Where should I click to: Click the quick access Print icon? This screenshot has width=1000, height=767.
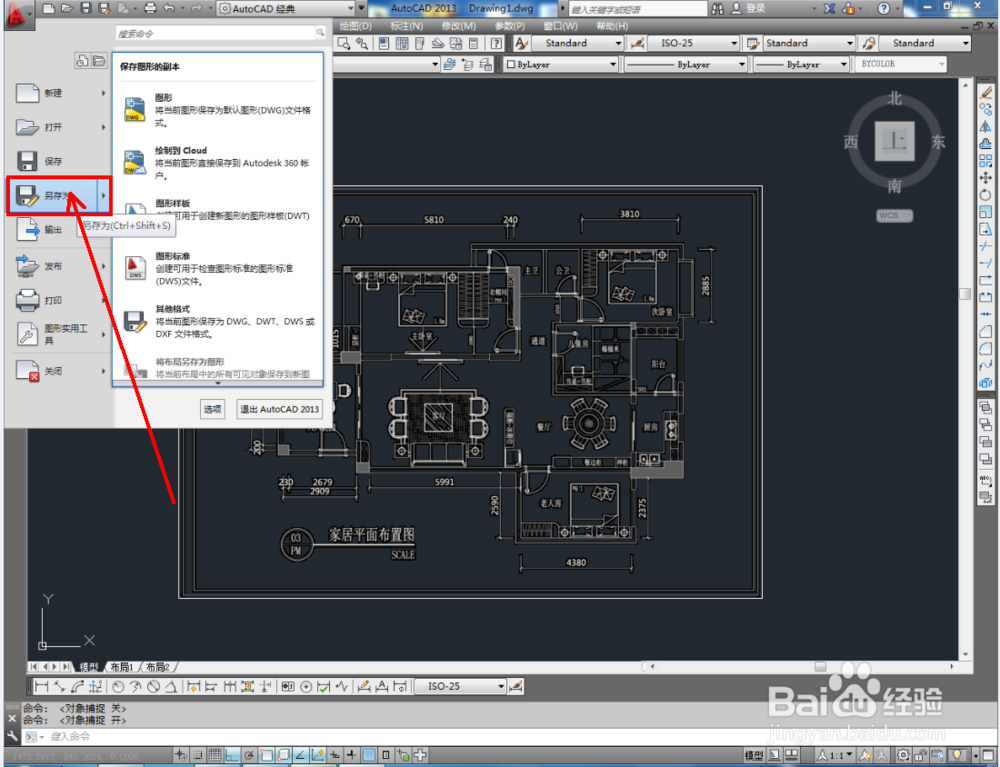pos(150,8)
